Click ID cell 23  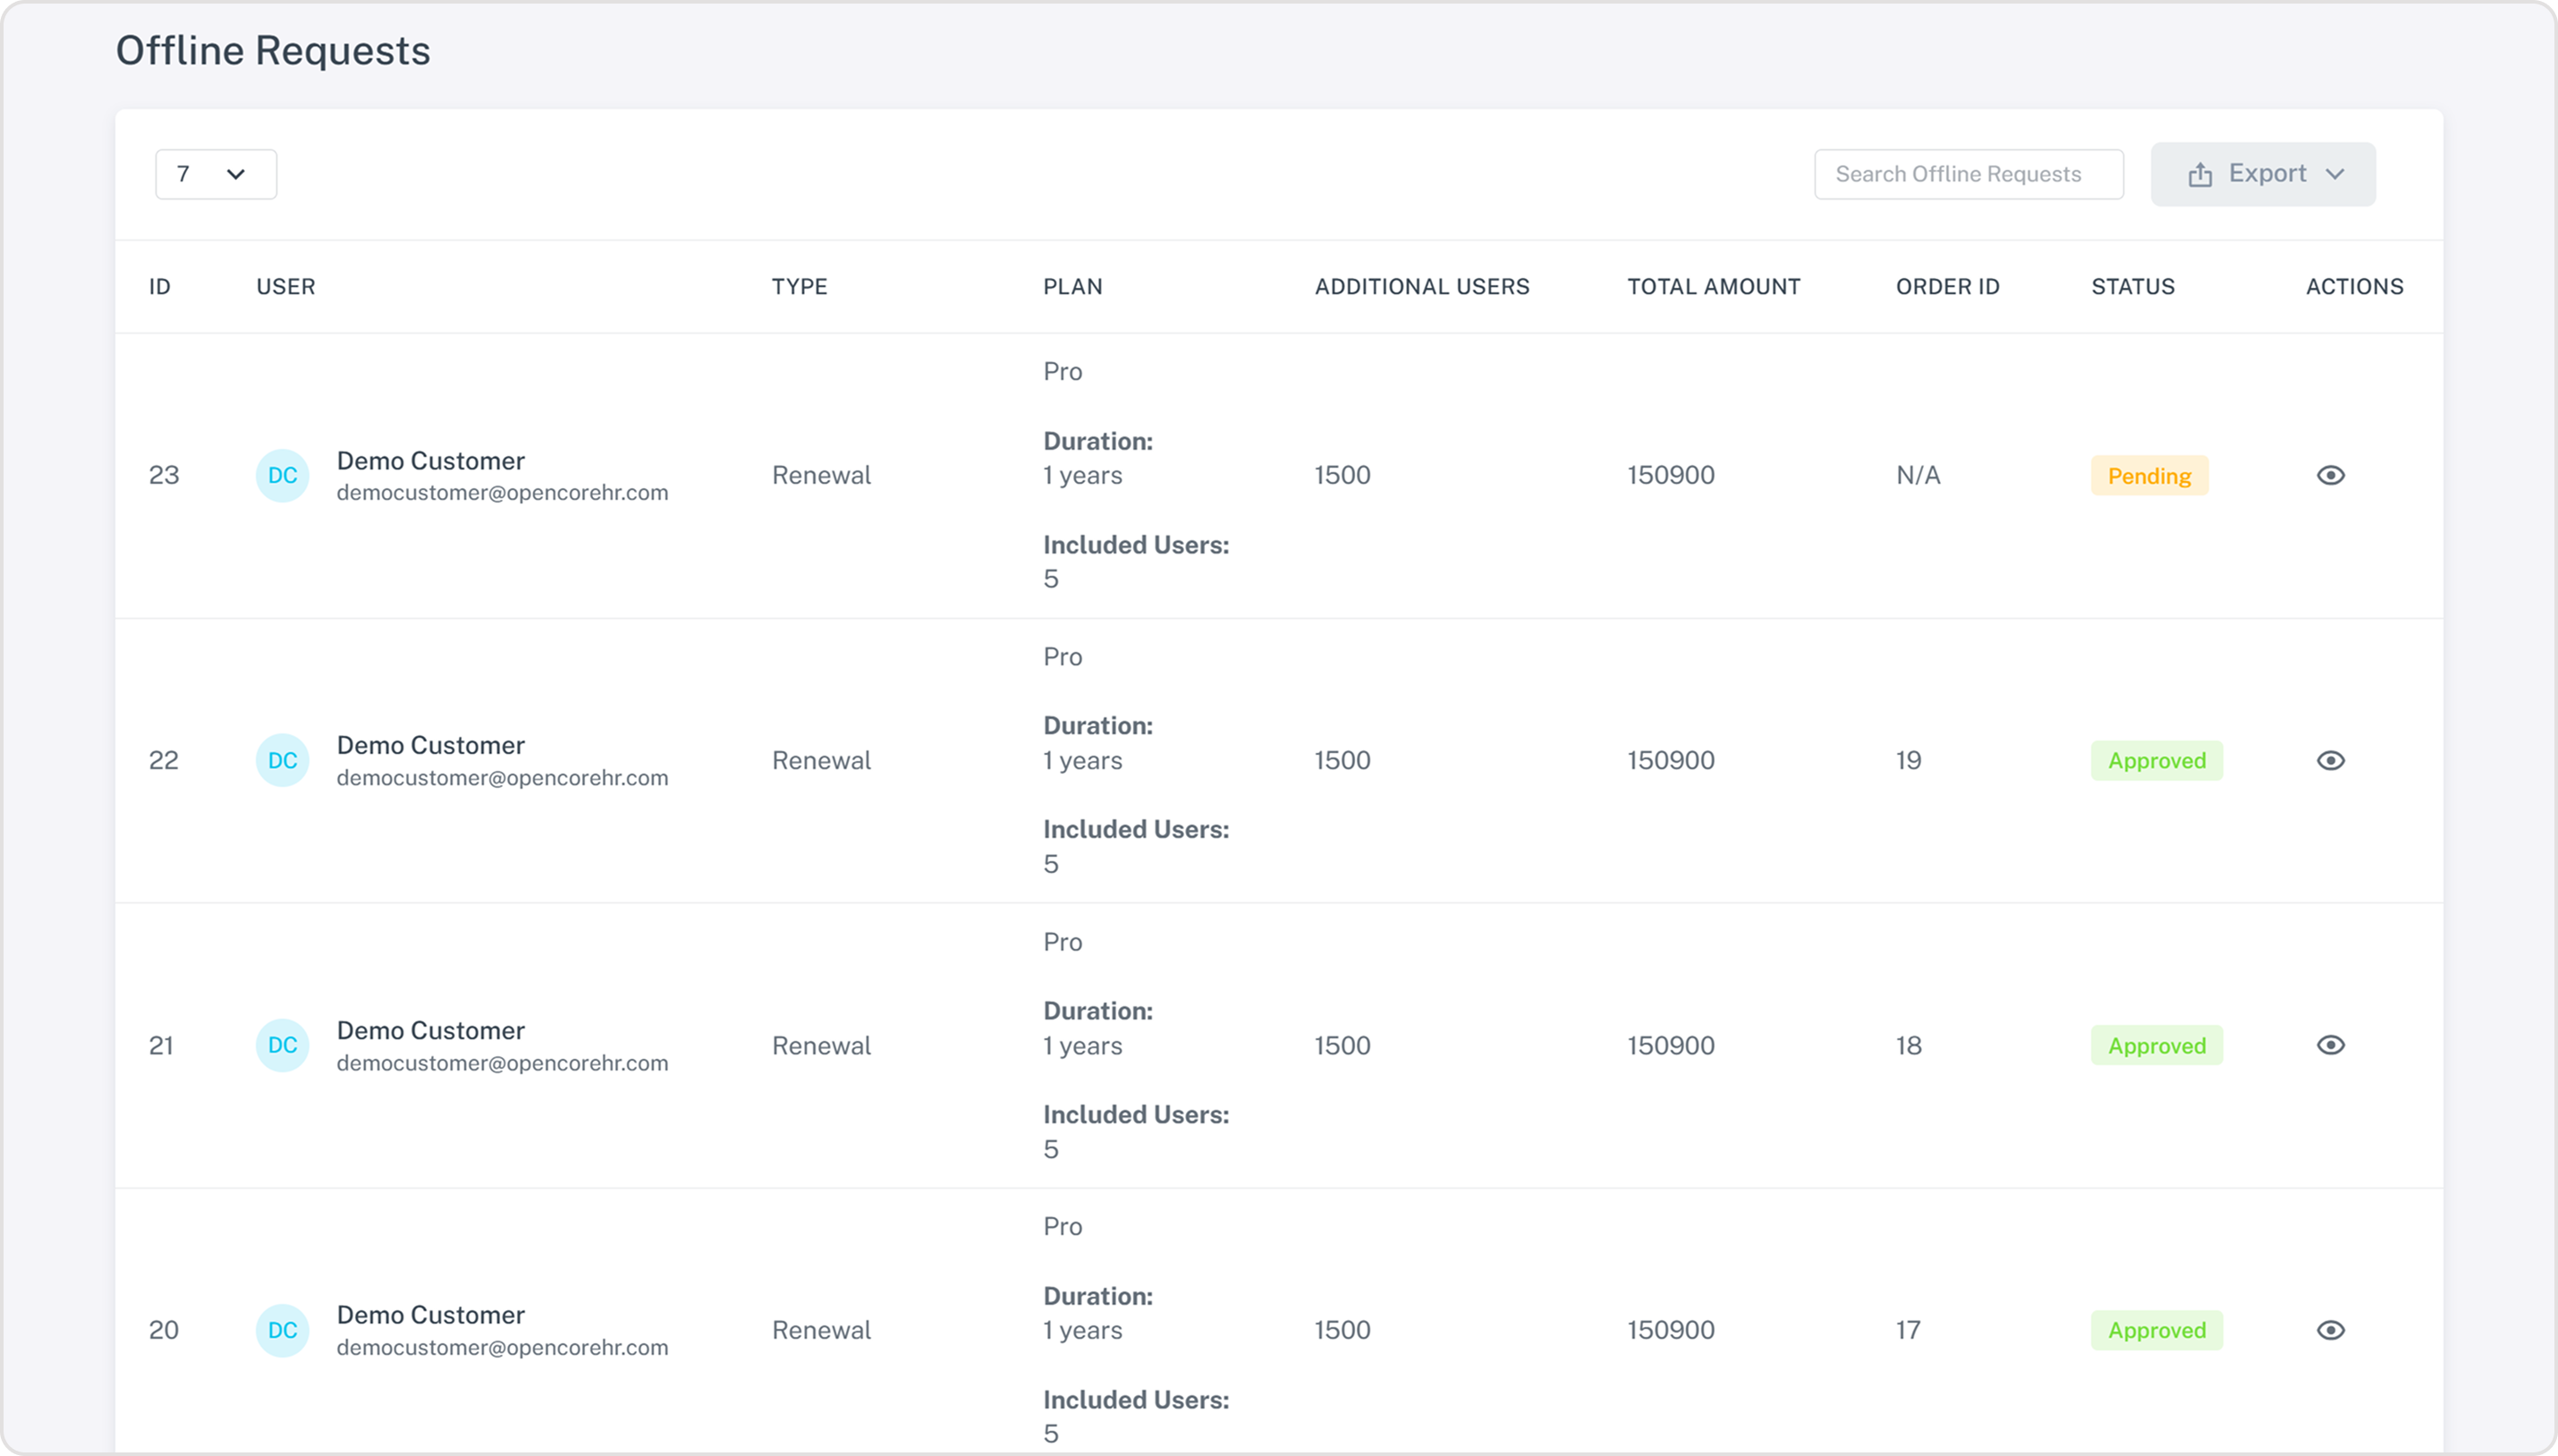click(164, 475)
